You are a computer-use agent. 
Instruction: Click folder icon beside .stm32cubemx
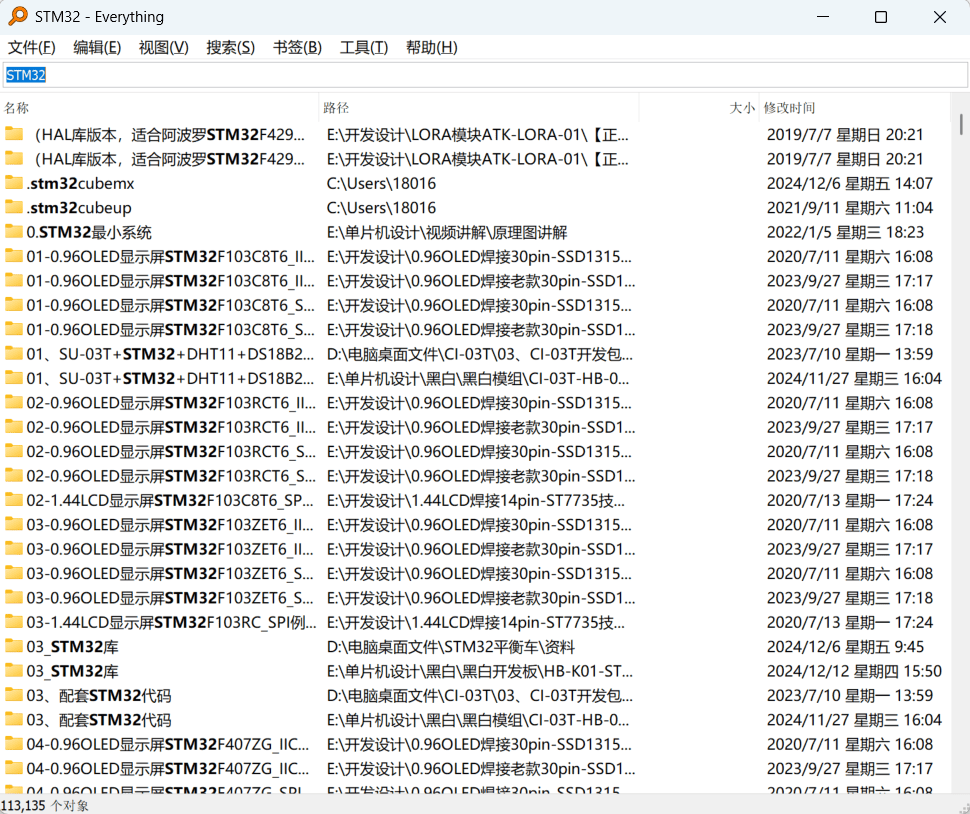14,183
